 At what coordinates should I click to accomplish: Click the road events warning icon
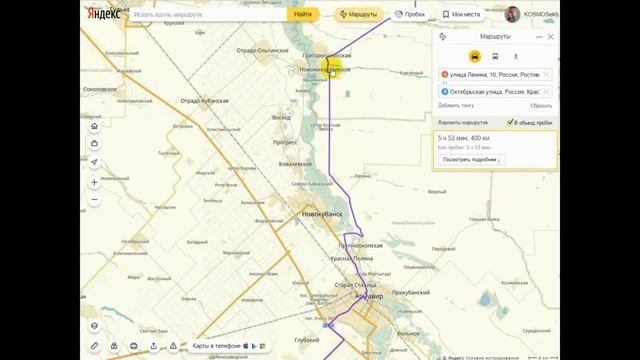tap(173, 346)
